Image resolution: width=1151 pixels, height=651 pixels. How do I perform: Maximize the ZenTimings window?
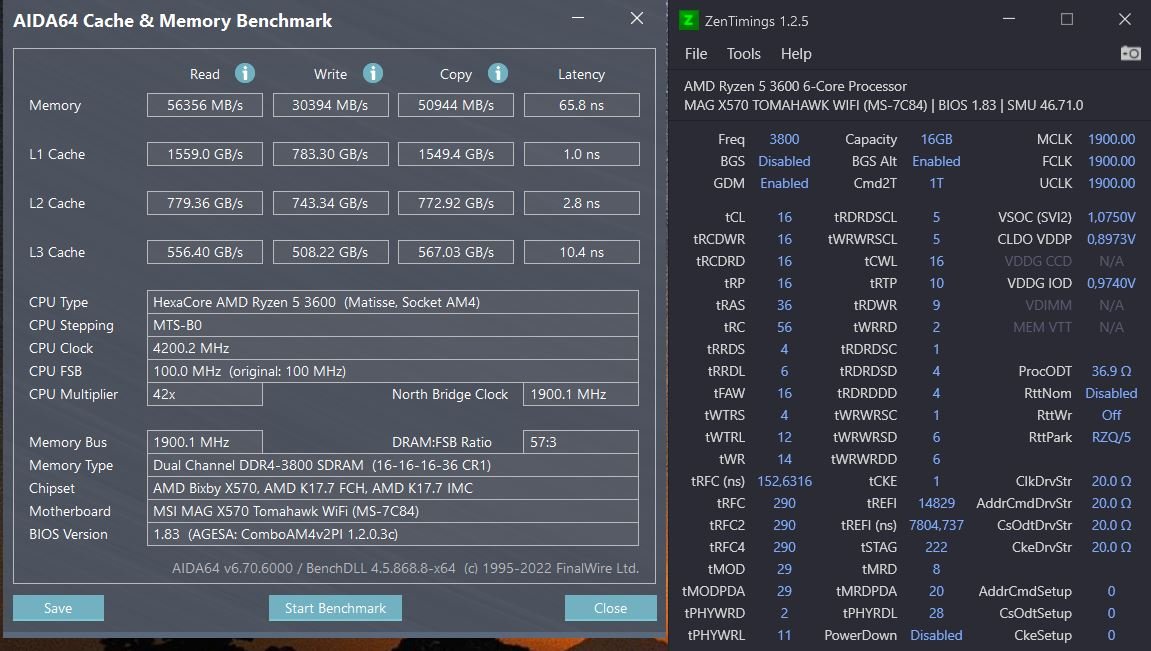1067,19
